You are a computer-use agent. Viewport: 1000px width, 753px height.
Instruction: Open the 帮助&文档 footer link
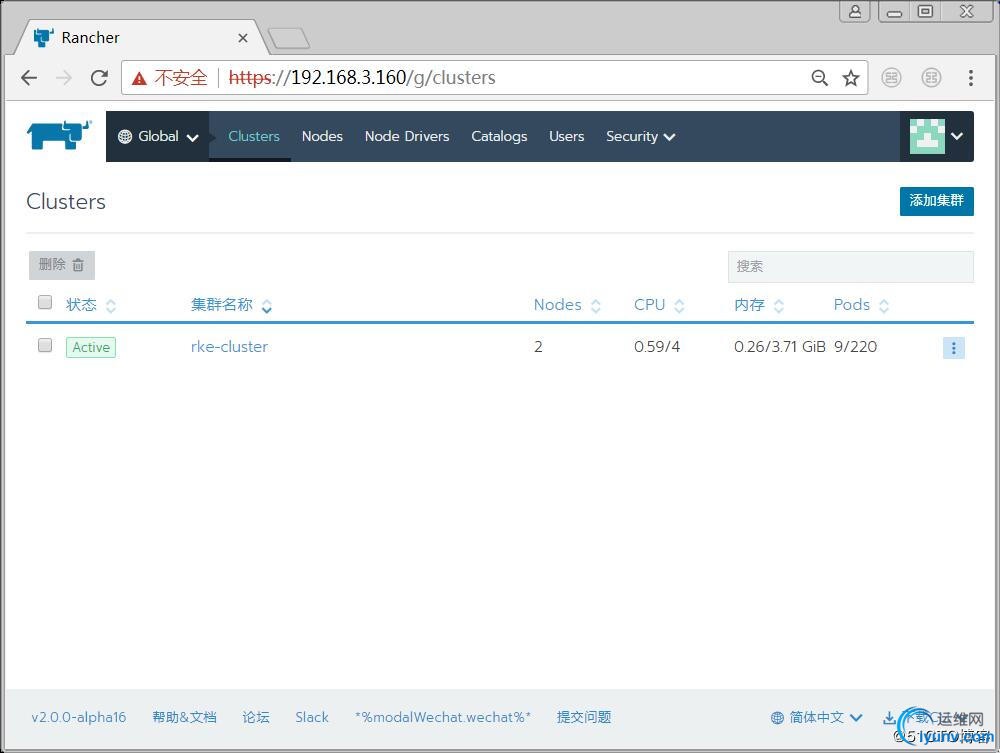coord(184,717)
